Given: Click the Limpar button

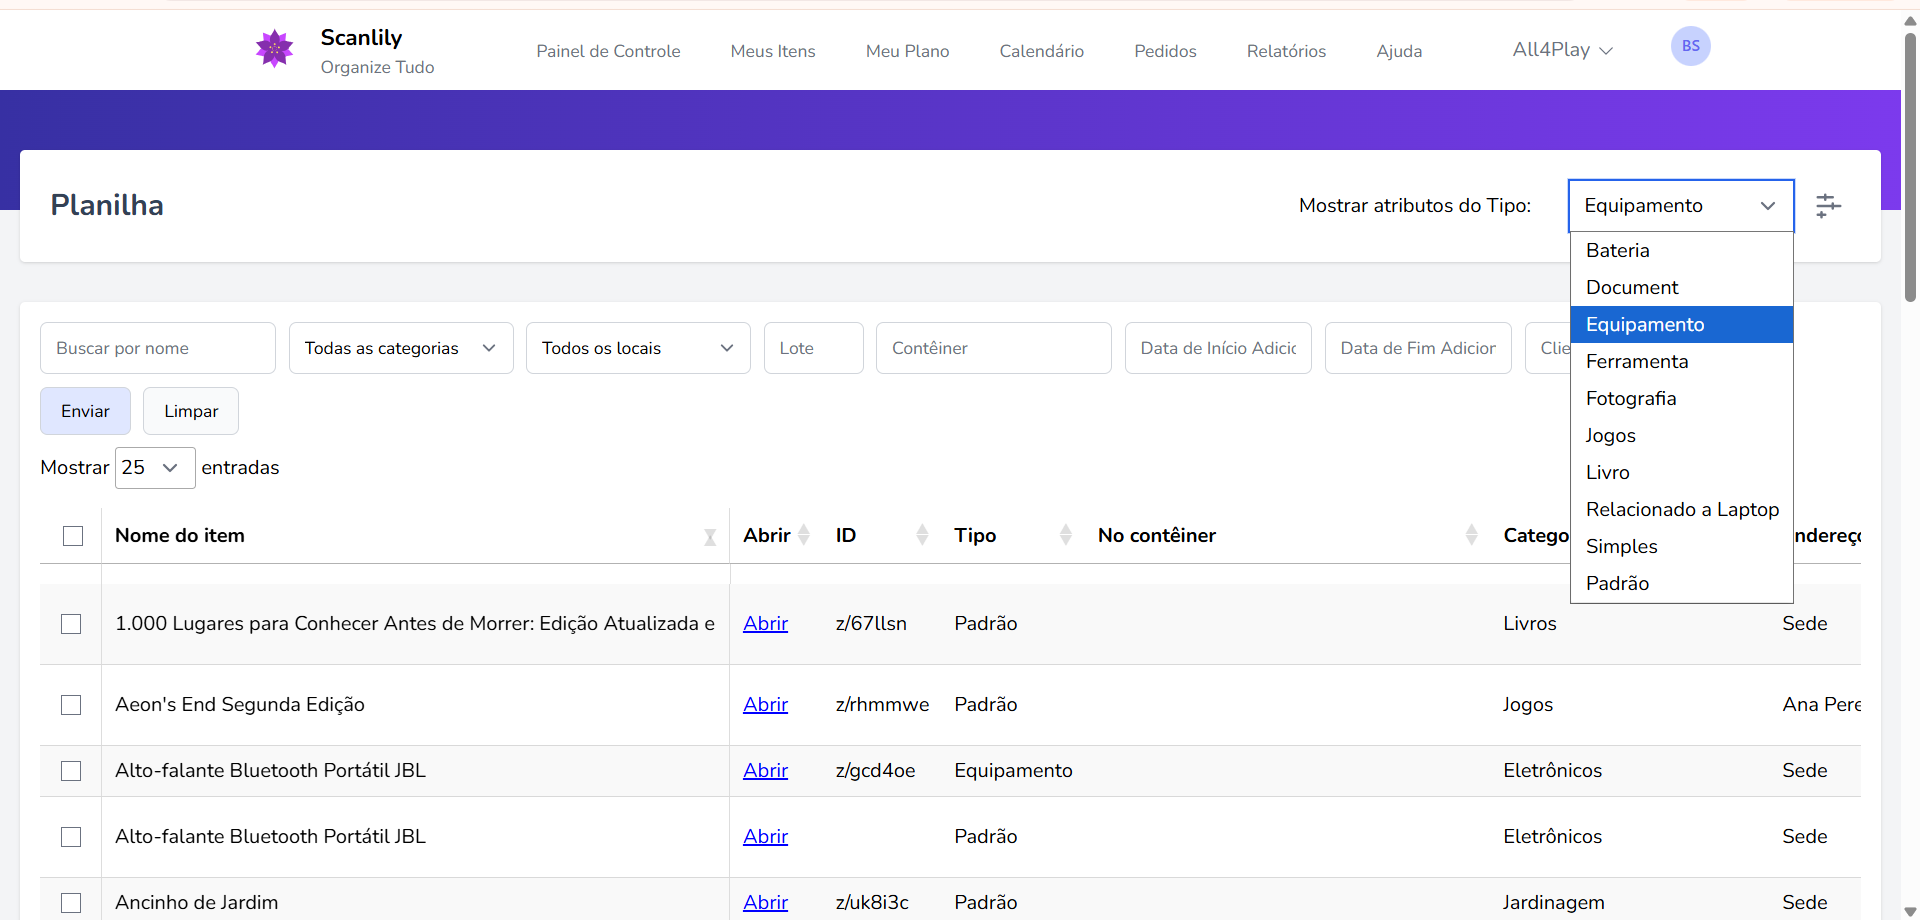Looking at the screenshot, I should 191,411.
